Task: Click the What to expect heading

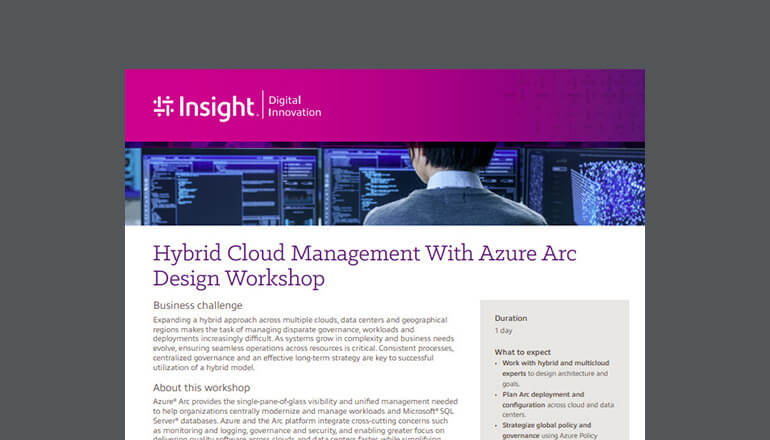Action: (522, 352)
